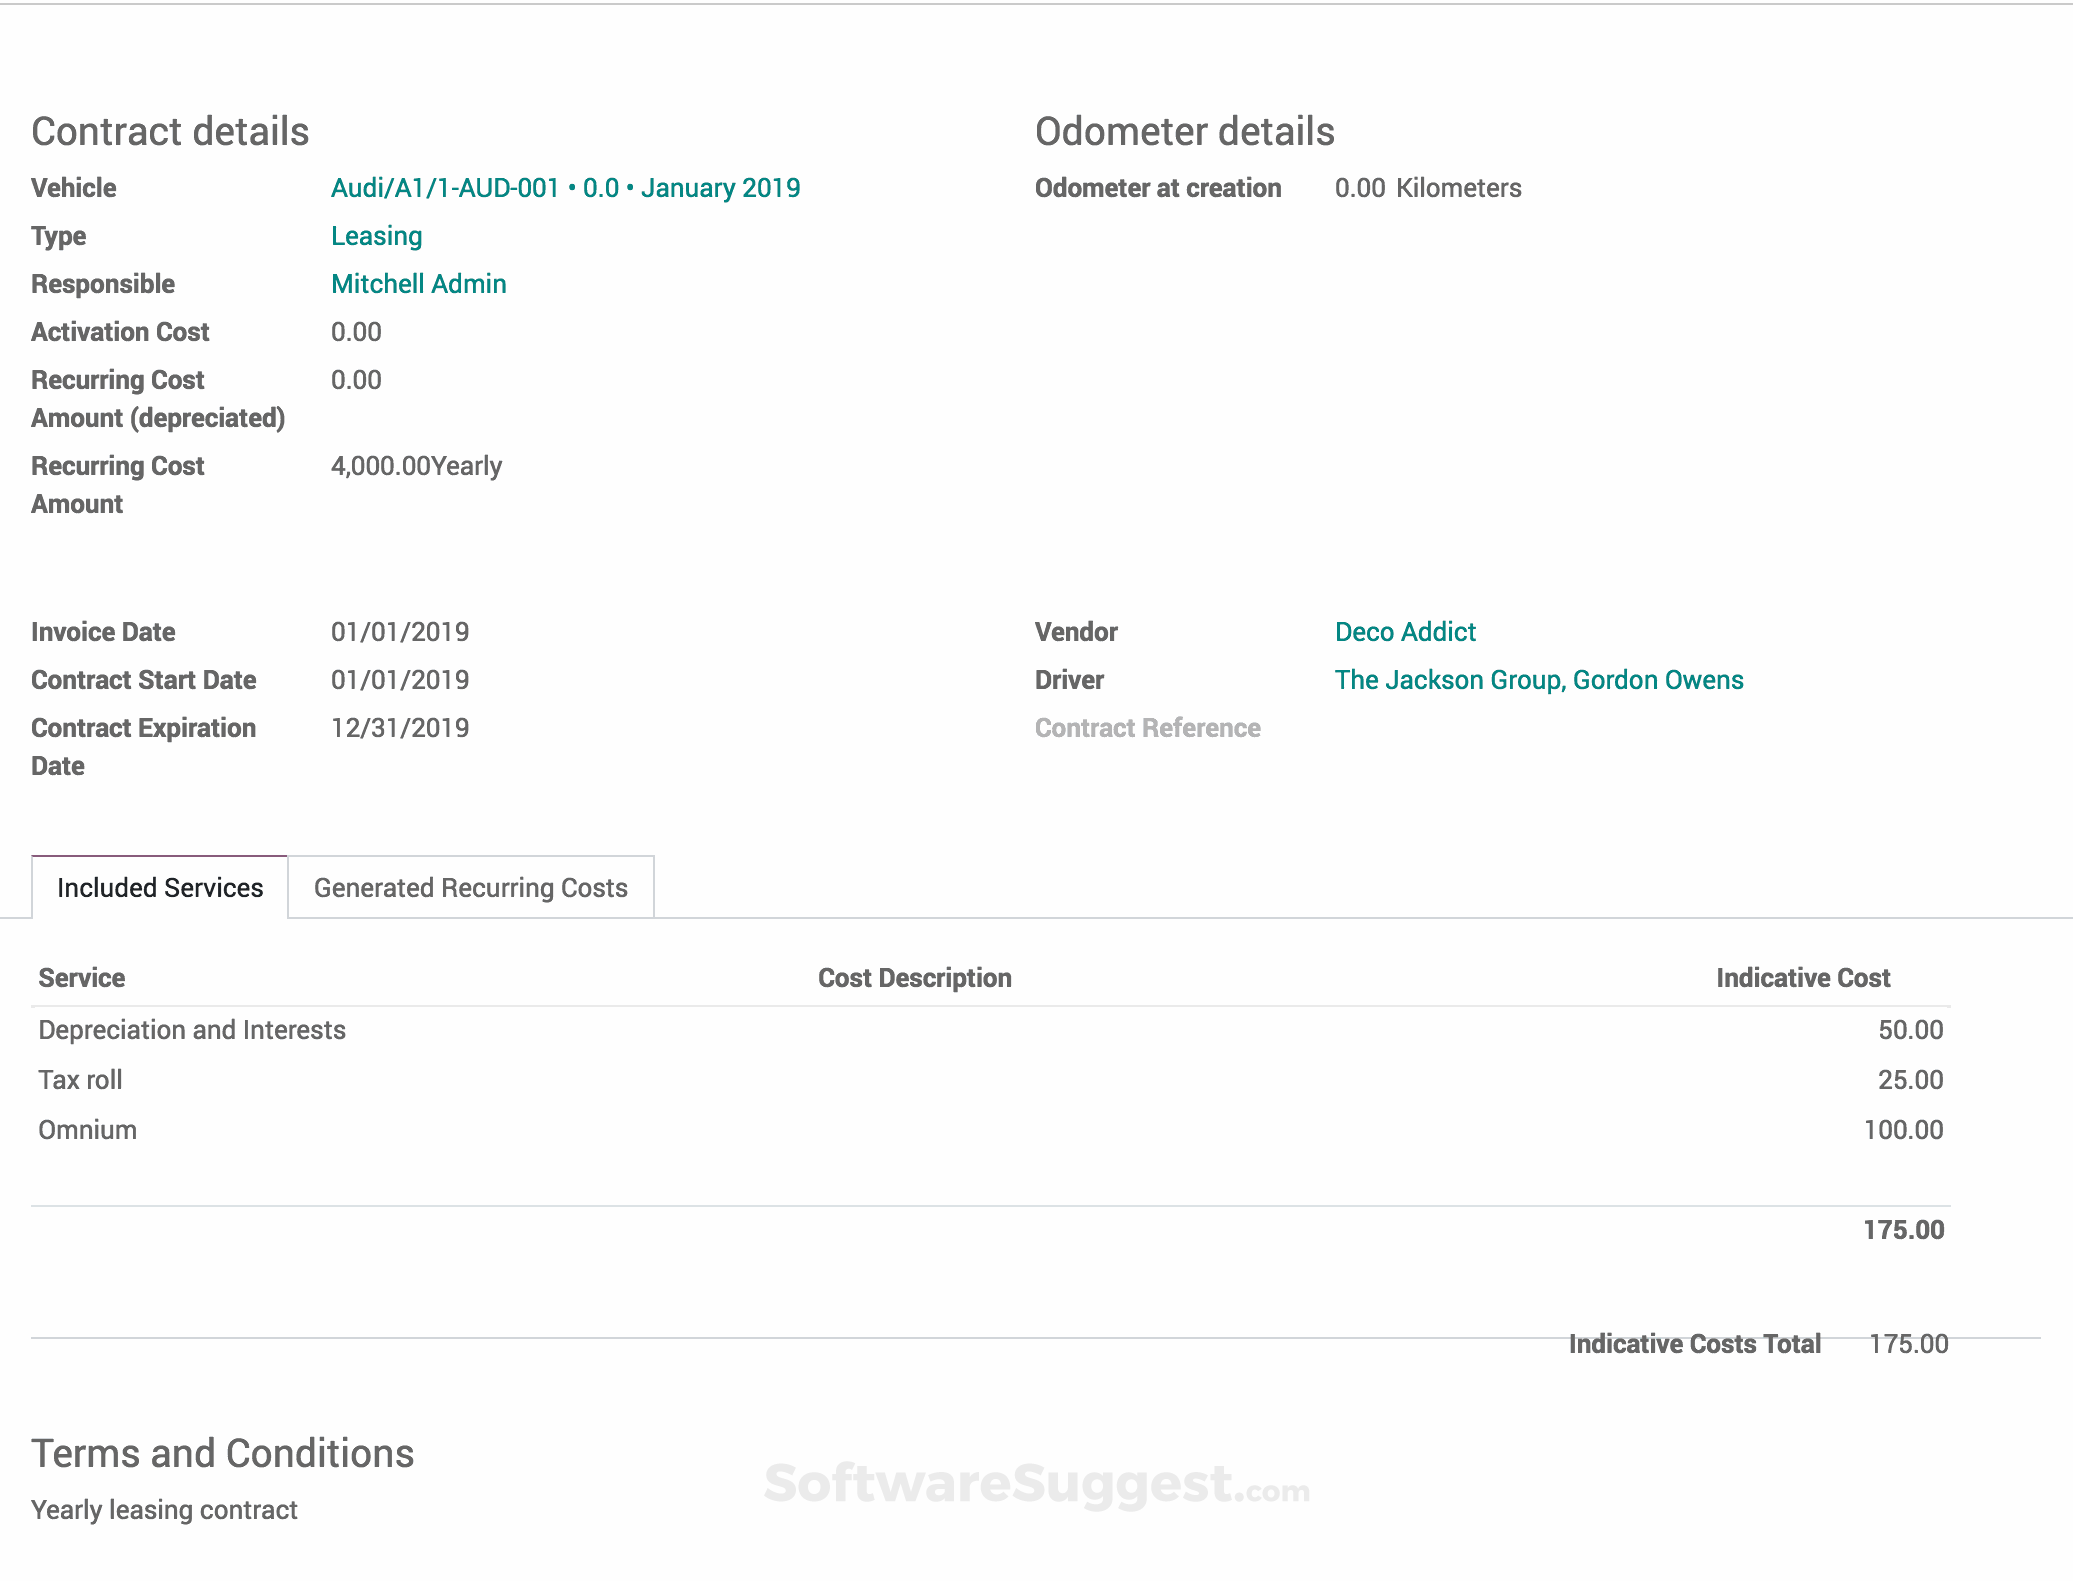Switch to Generated Recurring Costs tab
The width and height of the screenshot is (2073, 1581).
pos(470,888)
